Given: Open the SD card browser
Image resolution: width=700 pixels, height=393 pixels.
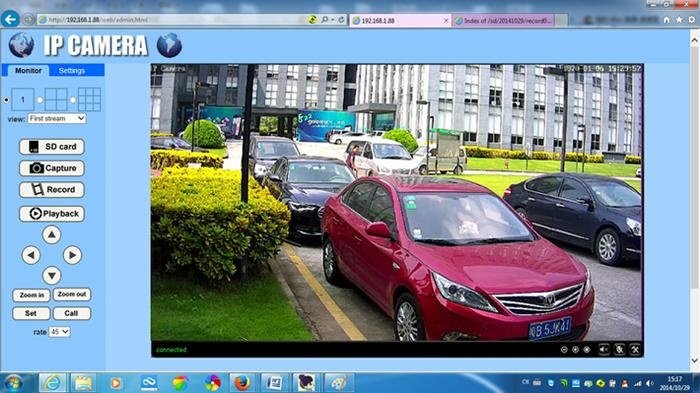Looking at the screenshot, I should [52, 146].
